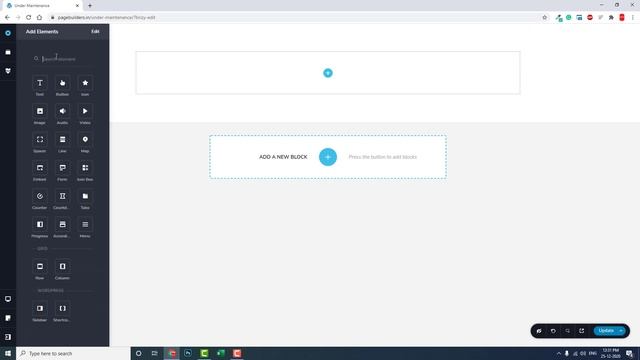This screenshot has height=360, width=640.
Task: Select the Video element icon
Action: pos(85,111)
